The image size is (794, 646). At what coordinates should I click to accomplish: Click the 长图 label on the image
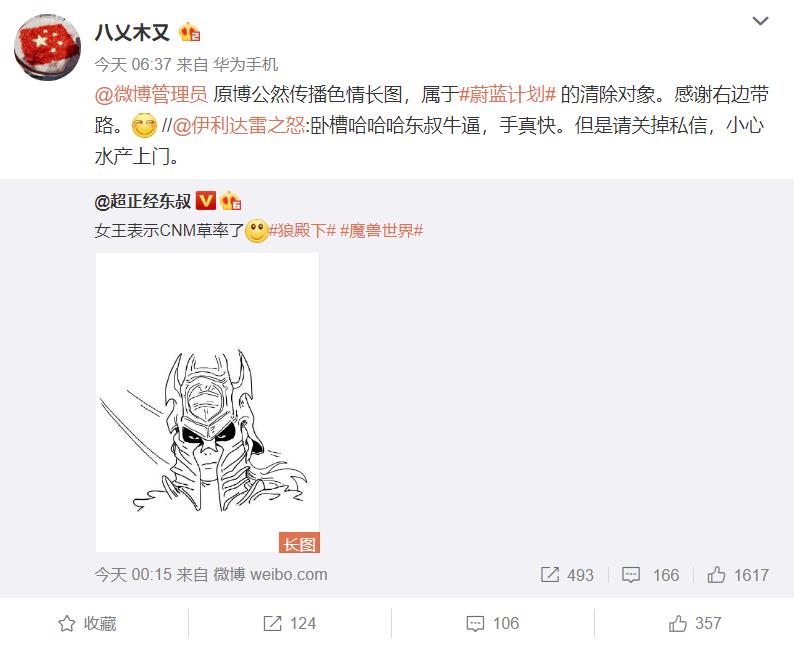coord(299,543)
